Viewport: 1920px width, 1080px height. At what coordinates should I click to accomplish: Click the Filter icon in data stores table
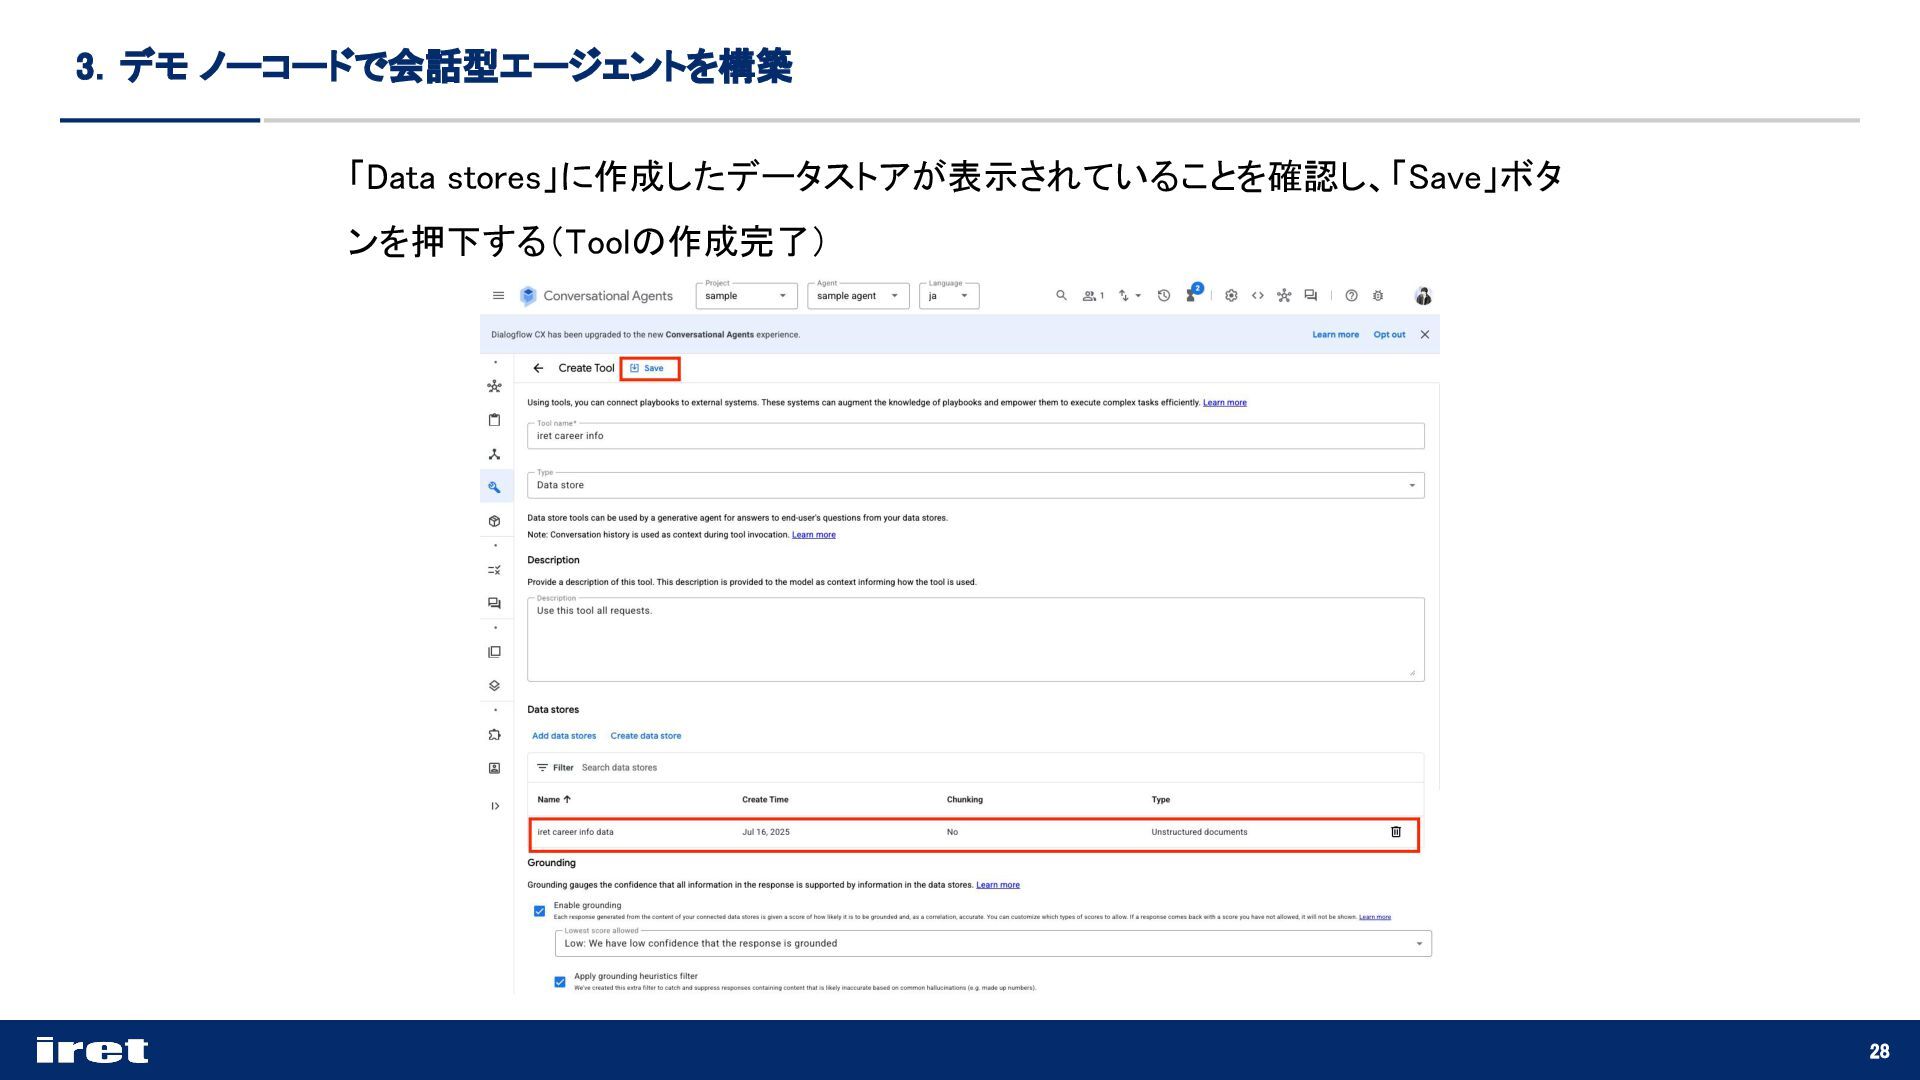[542, 768]
